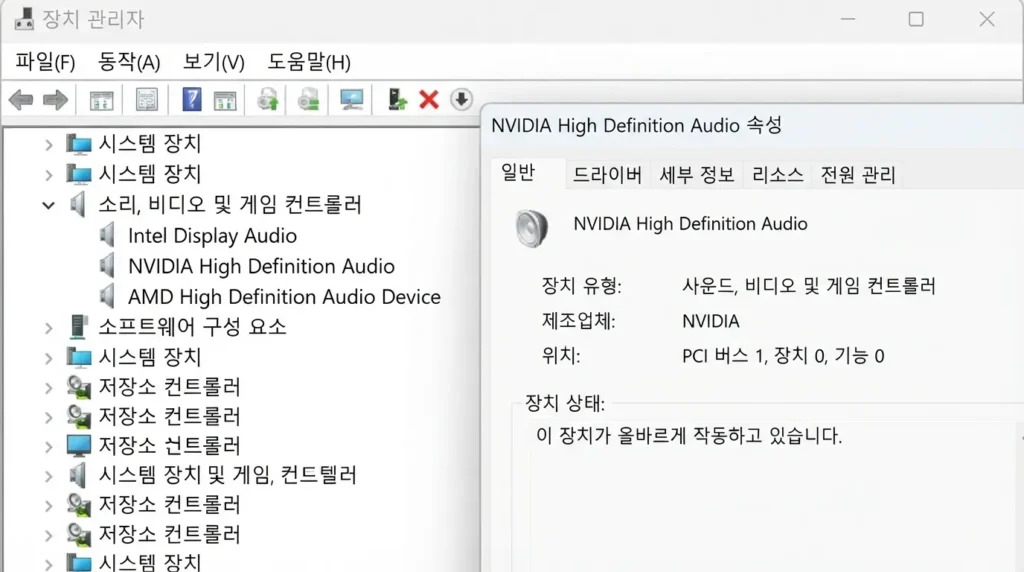Scan for hardware changes monitor icon
1024x572 pixels.
[x=351, y=100]
